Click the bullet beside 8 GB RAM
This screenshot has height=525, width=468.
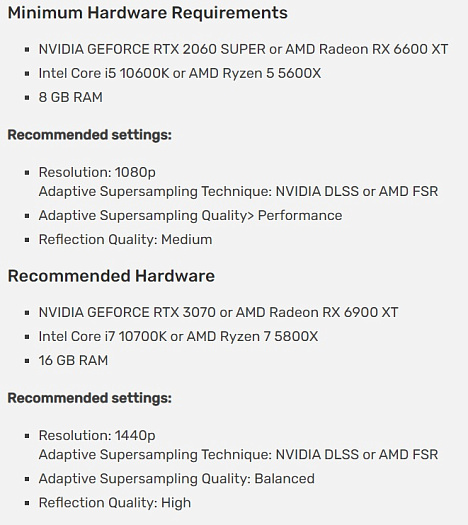click(27, 98)
